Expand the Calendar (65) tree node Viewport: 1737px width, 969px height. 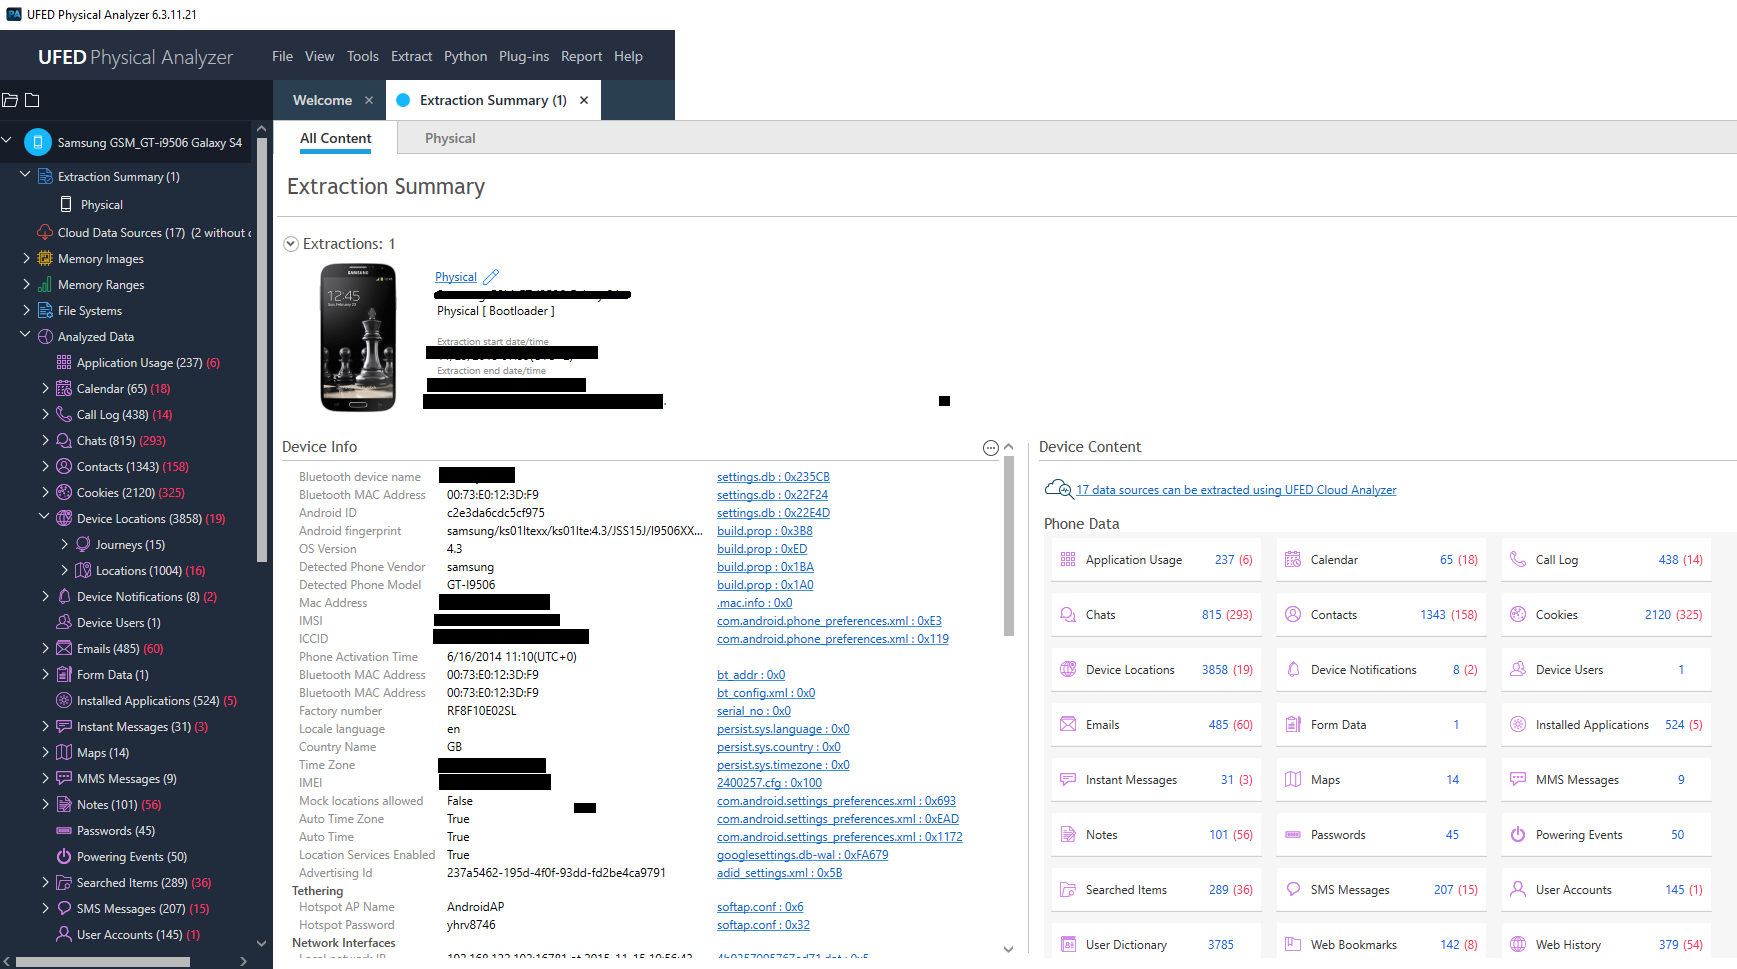[x=45, y=388]
